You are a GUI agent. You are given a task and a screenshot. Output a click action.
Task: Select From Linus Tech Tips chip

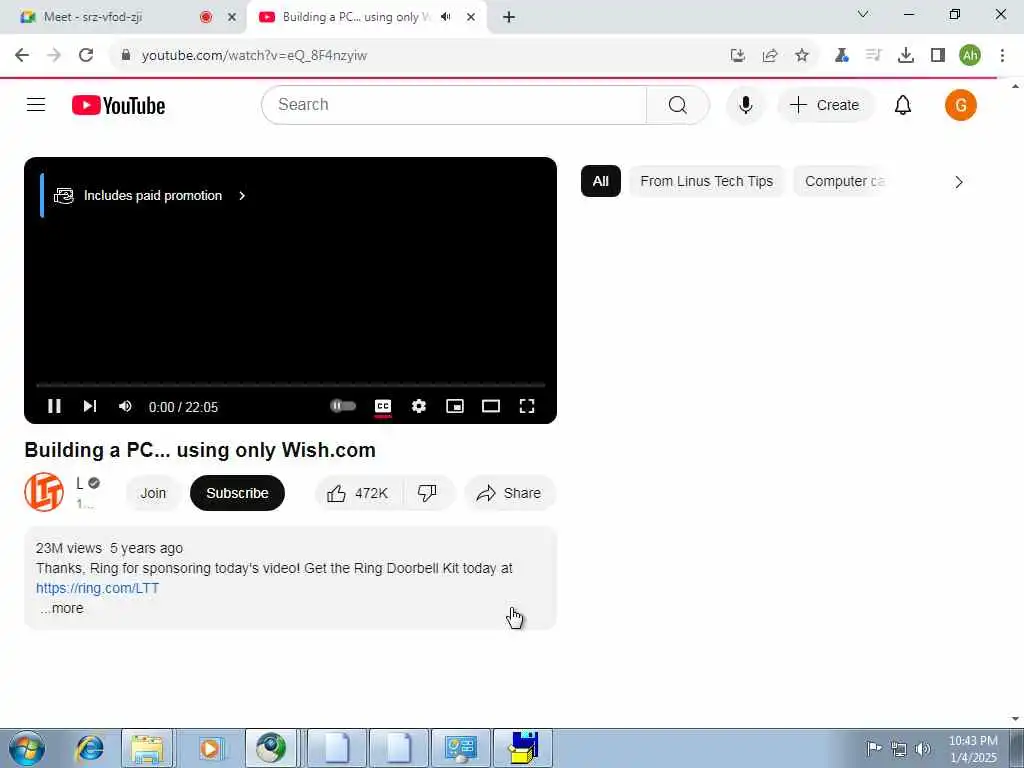pyautogui.click(x=707, y=181)
